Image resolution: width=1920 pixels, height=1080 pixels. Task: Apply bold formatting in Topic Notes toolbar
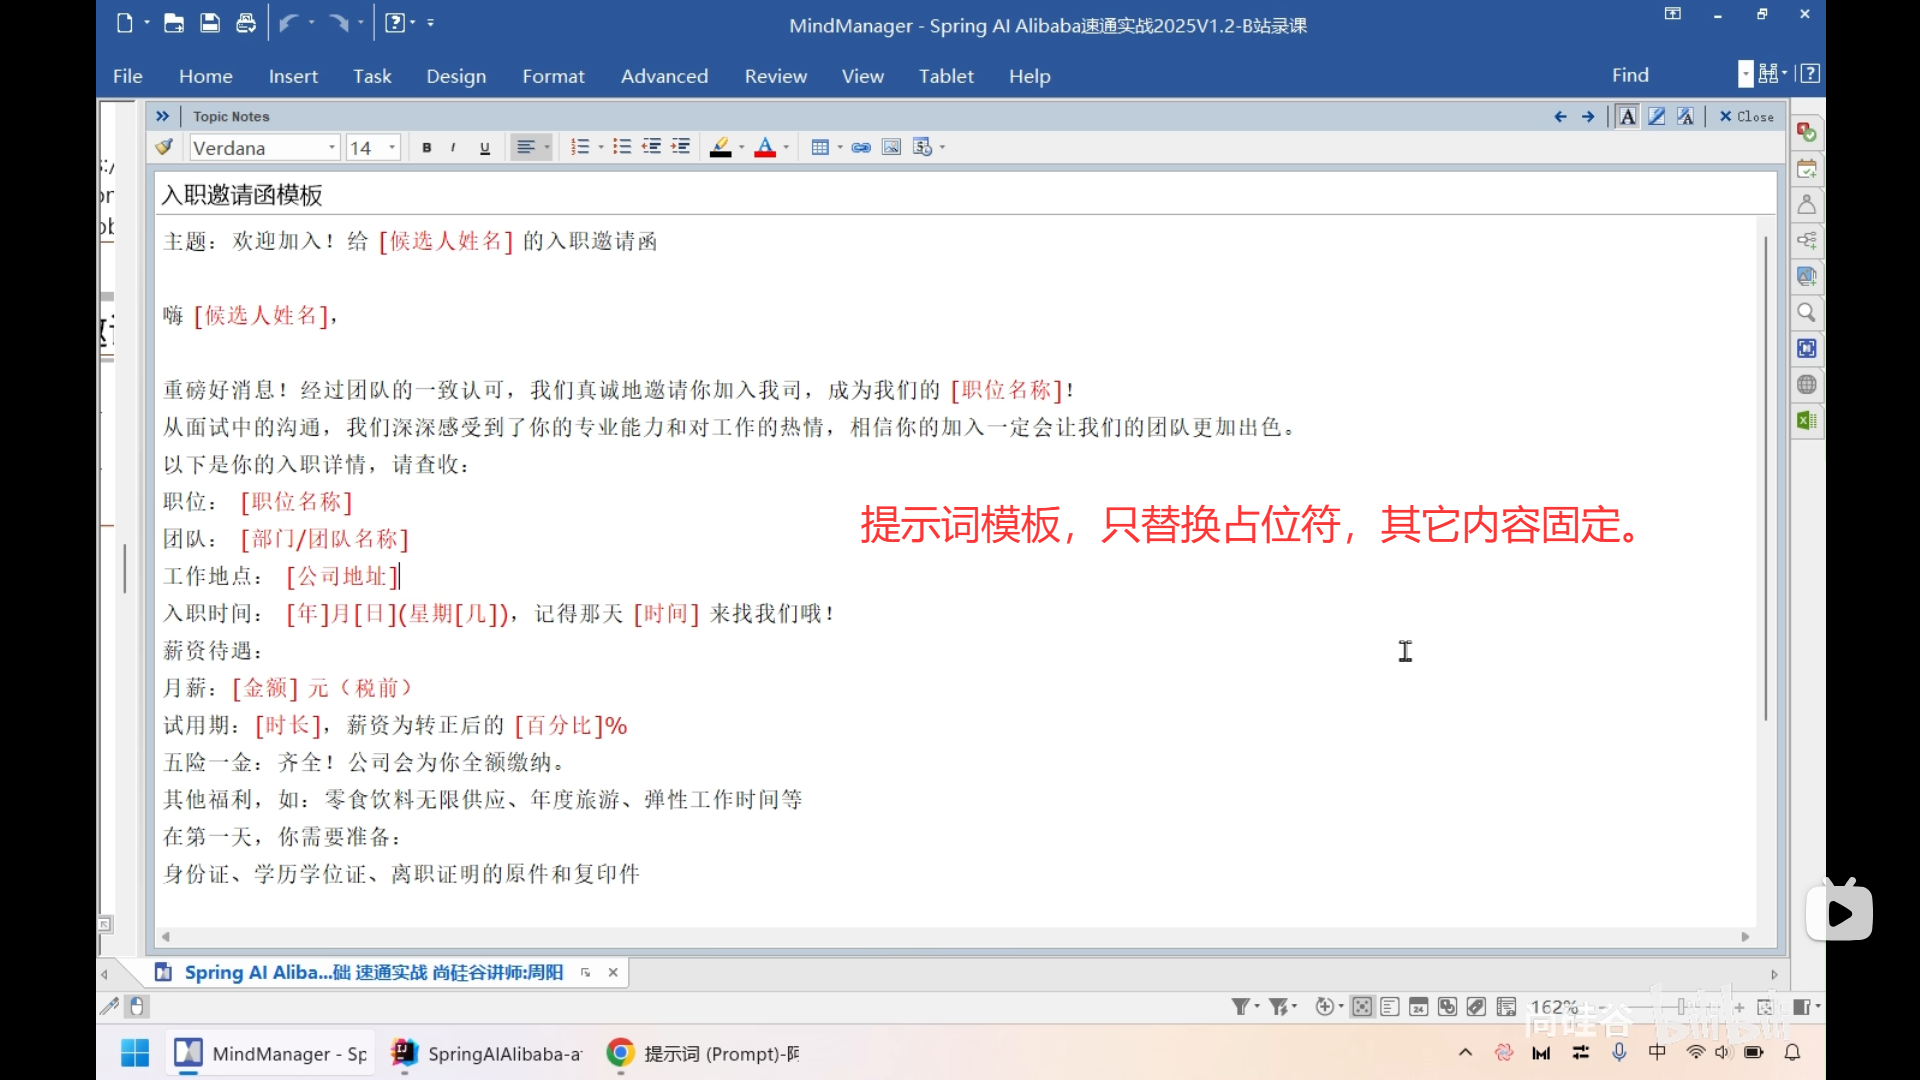(427, 147)
